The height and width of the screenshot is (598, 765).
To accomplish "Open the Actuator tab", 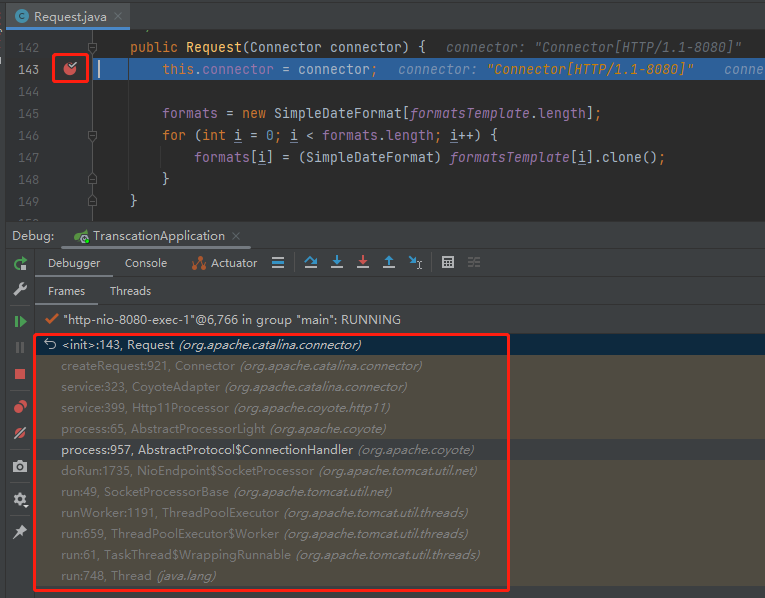I will (x=225, y=263).
